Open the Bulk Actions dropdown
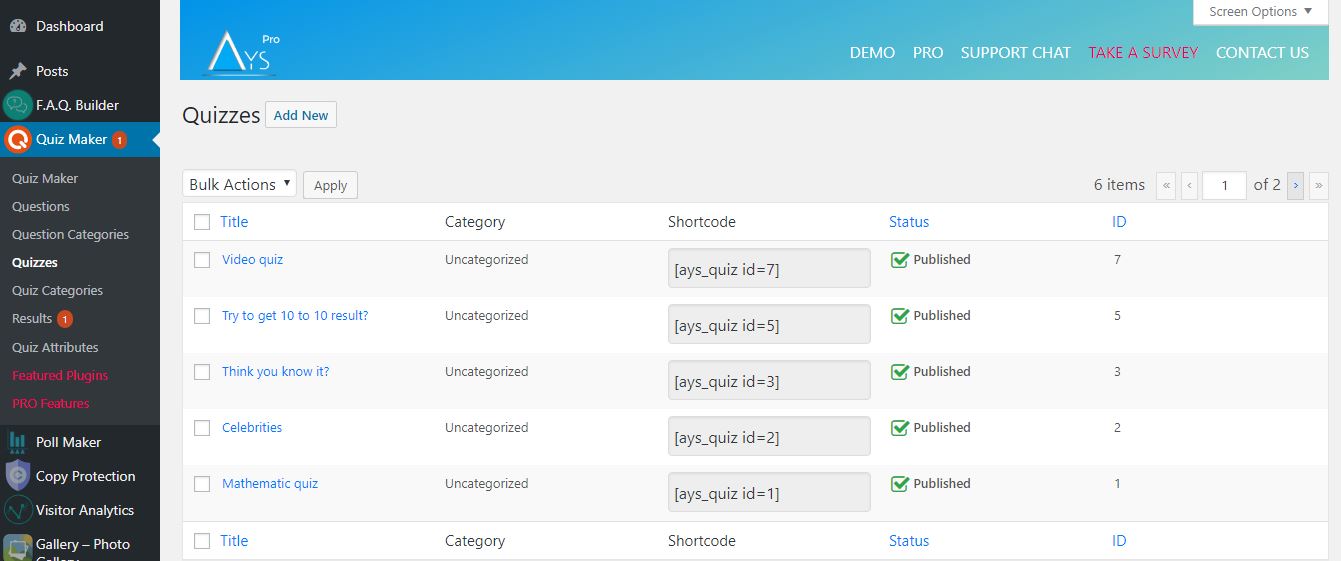Image resolution: width=1341 pixels, height=561 pixels. pyautogui.click(x=239, y=184)
